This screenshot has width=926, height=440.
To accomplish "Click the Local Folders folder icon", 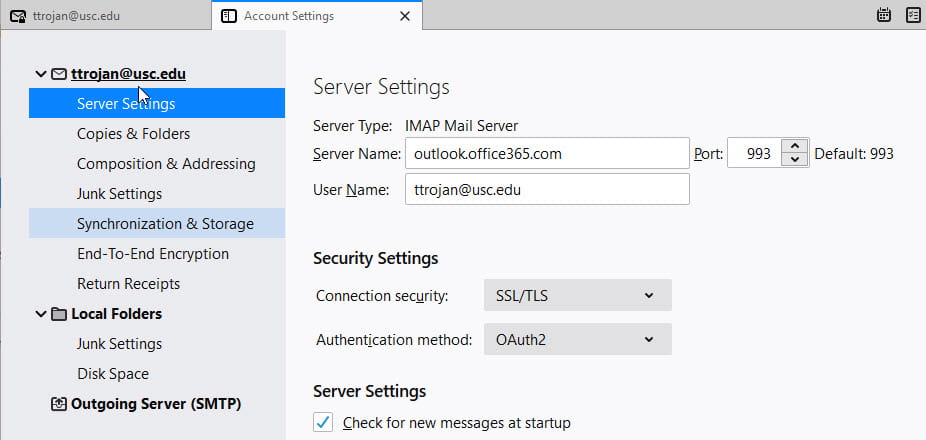I will pos(59,314).
